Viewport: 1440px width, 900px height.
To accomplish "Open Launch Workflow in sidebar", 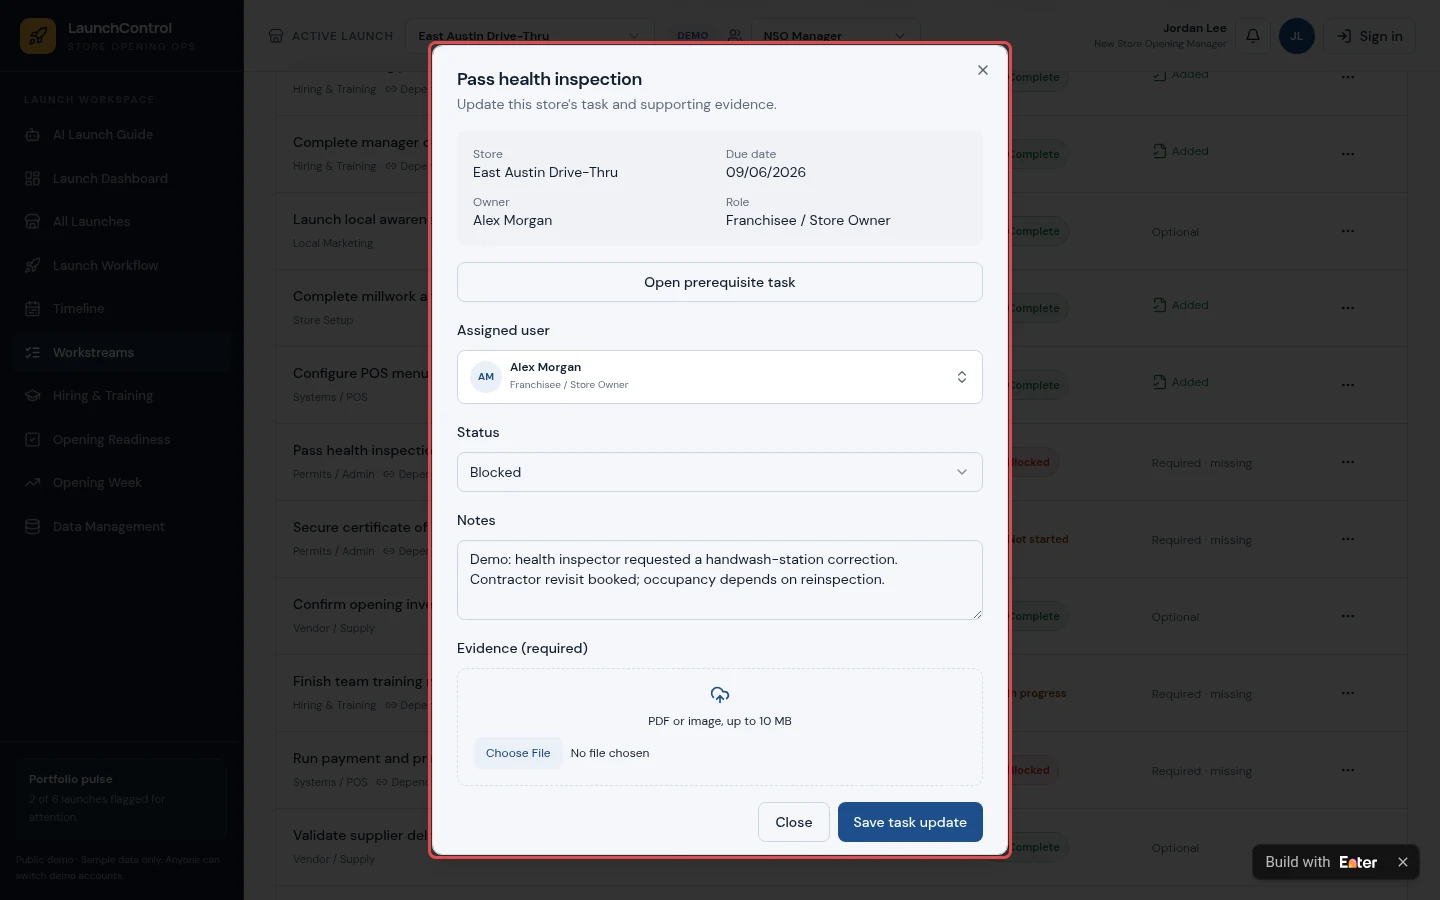I will point(121,266).
